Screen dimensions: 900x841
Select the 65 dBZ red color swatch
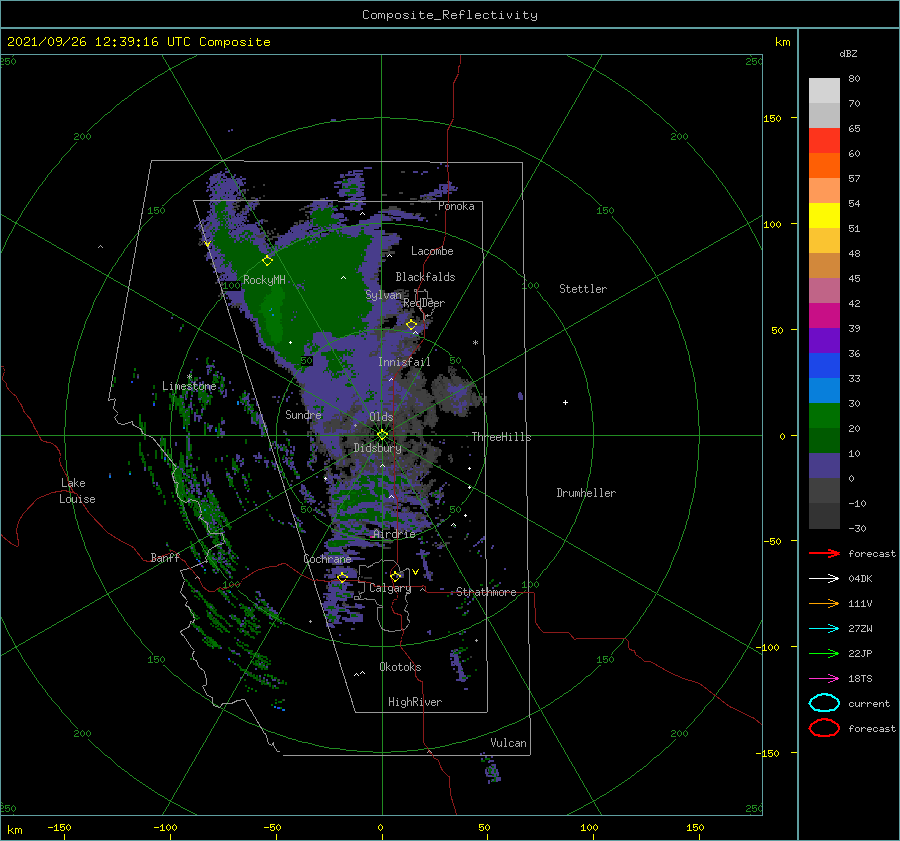(x=824, y=140)
